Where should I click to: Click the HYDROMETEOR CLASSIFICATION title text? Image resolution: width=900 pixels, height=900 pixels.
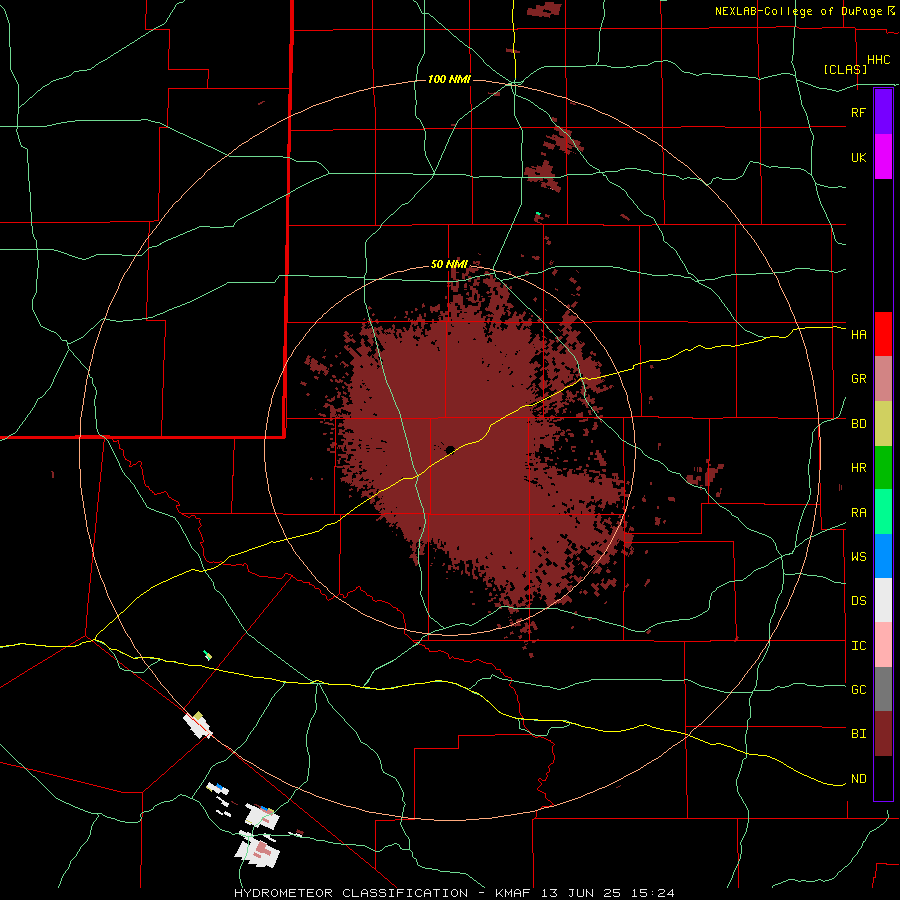(351, 893)
